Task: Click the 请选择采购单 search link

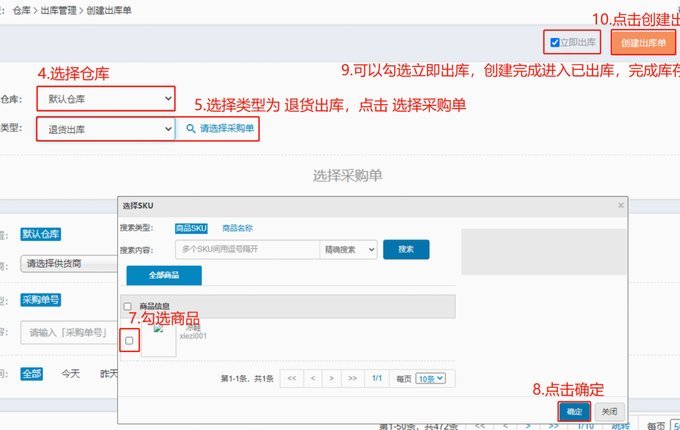Action: [220, 129]
